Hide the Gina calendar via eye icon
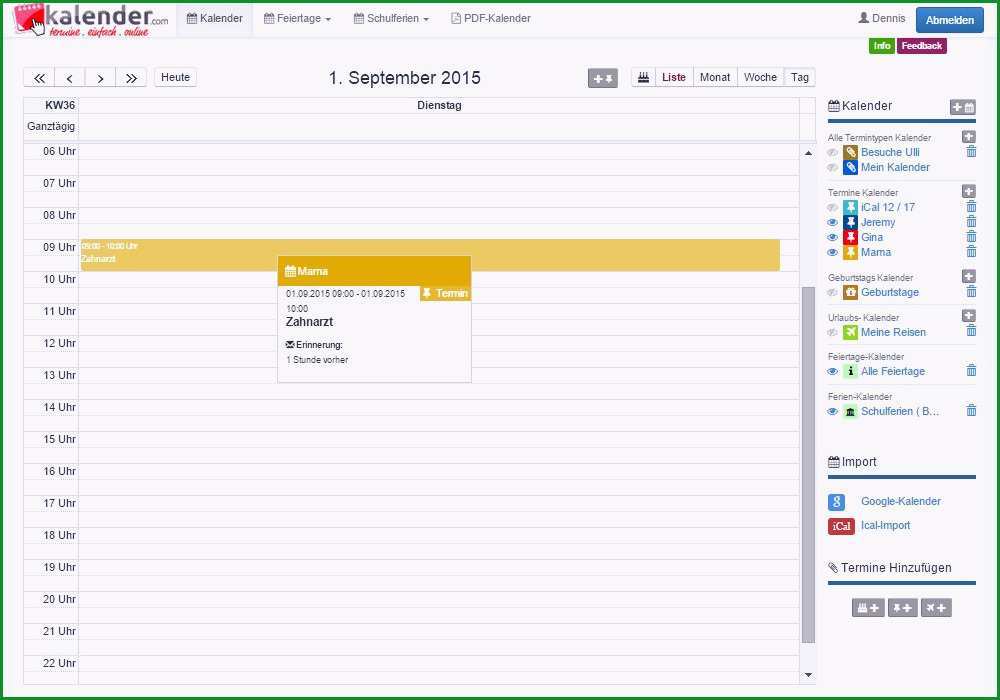 point(832,237)
